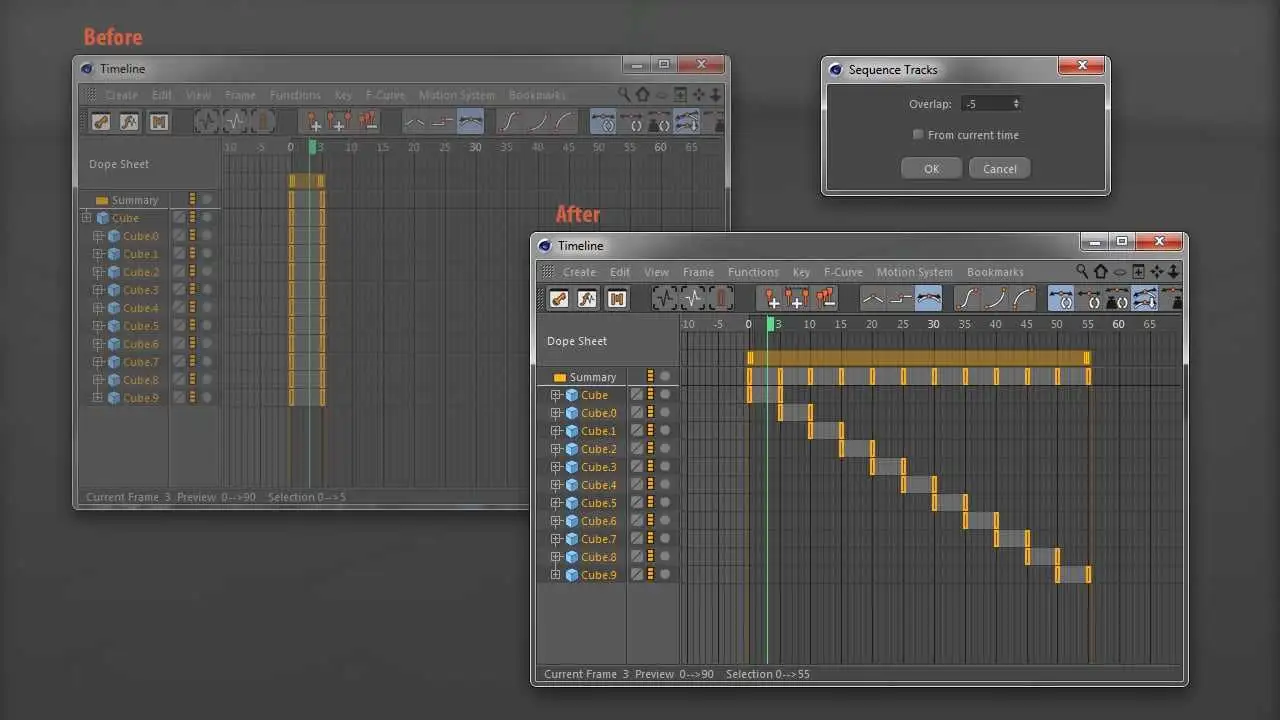Expand the Cube.4 track in After window
Screen dimensions: 1280x720
556,485
